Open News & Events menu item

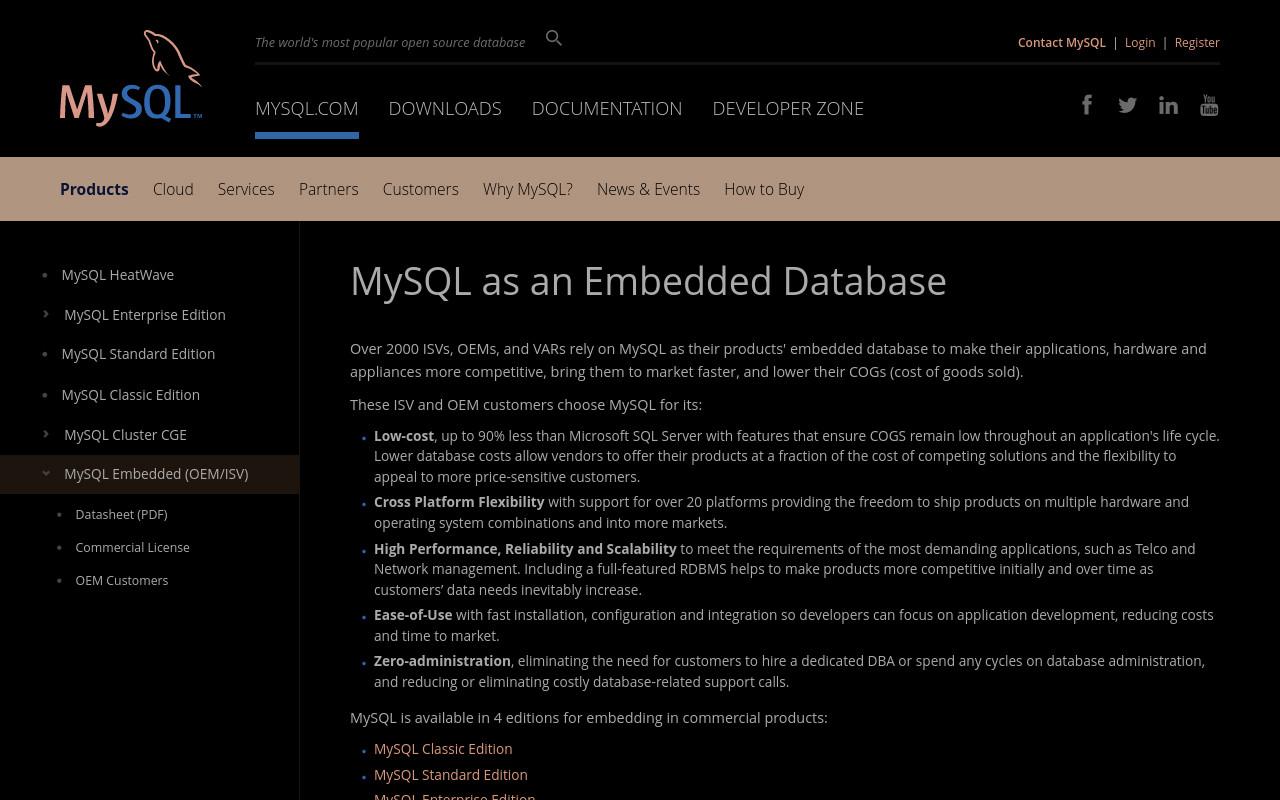pos(648,189)
